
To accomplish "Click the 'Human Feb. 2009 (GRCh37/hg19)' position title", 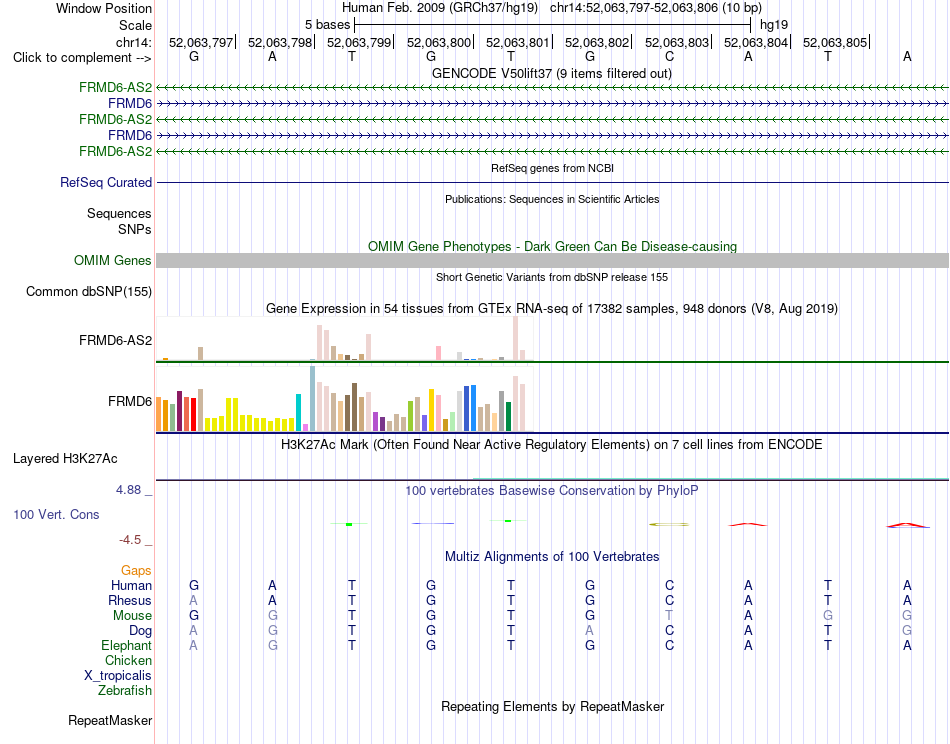I will point(439,8).
